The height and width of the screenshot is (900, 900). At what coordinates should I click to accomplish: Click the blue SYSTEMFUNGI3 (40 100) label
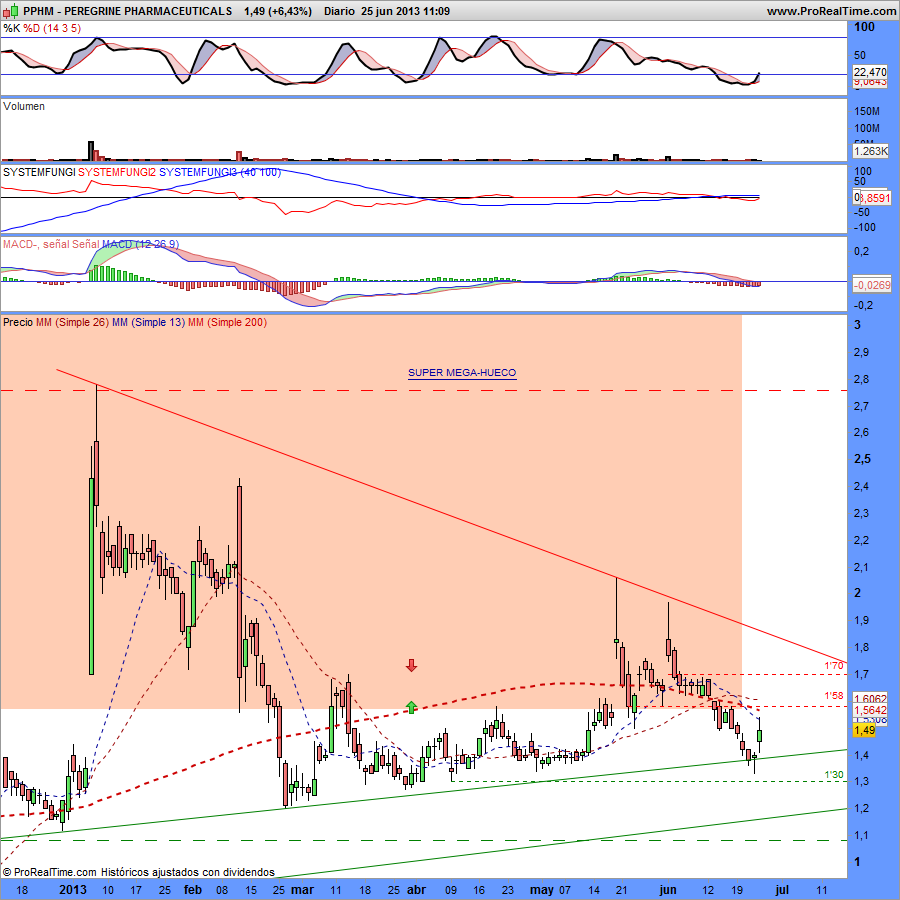(220, 172)
